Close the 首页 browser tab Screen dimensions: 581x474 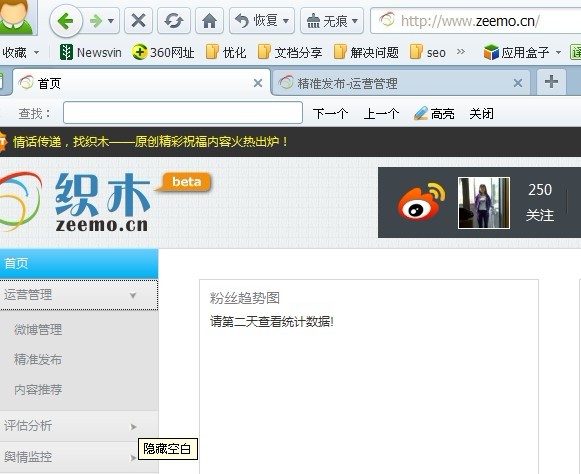[258, 83]
